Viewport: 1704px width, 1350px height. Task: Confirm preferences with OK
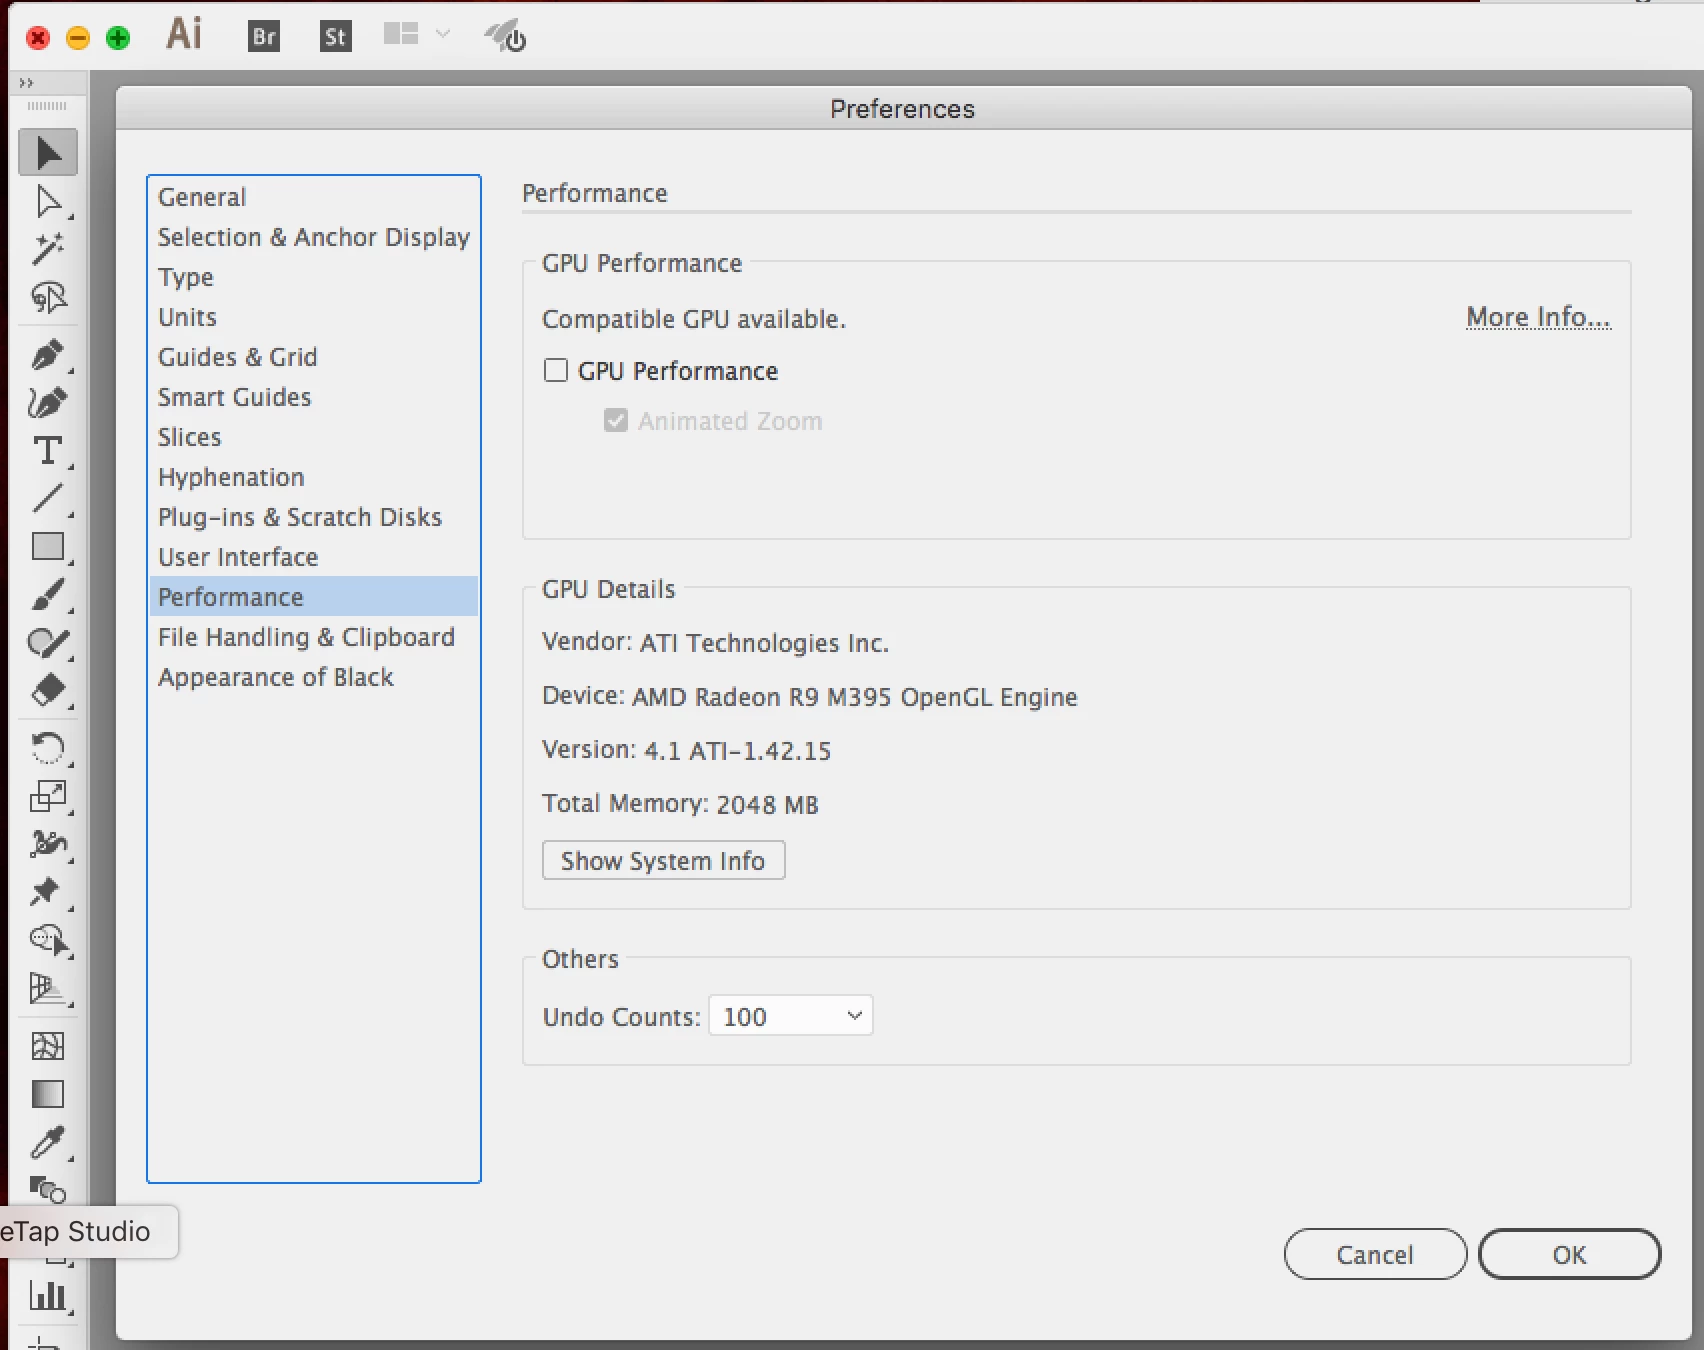[1569, 1254]
